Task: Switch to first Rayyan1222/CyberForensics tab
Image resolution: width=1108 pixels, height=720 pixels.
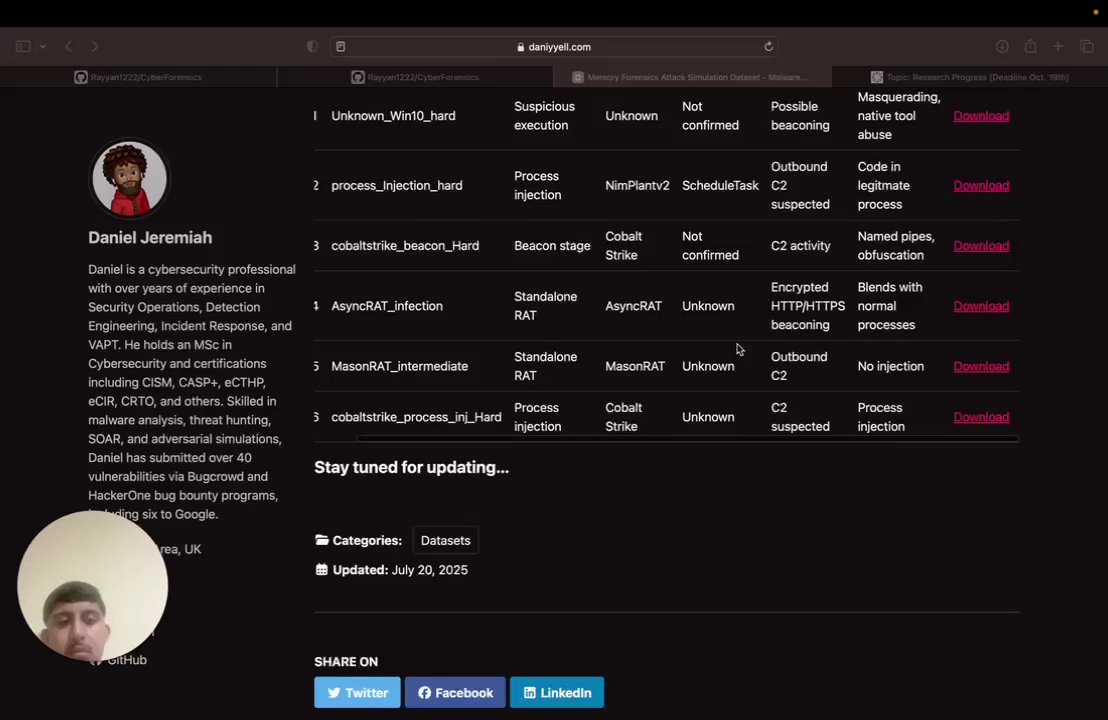Action: (x=138, y=77)
